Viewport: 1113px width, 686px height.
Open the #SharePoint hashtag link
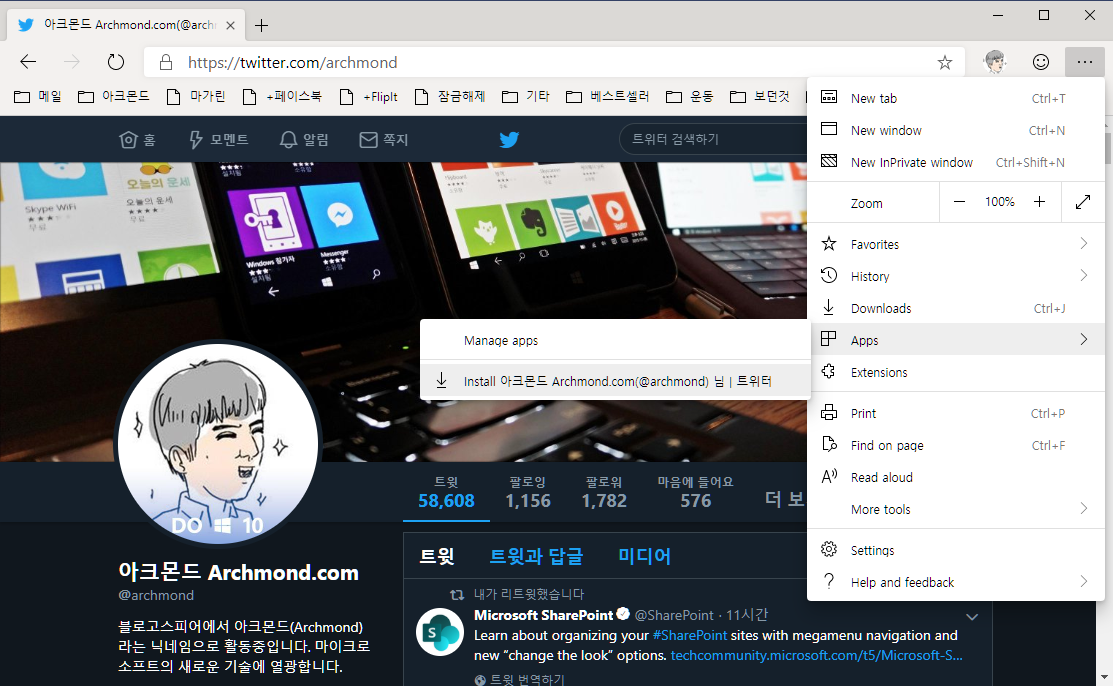690,636
